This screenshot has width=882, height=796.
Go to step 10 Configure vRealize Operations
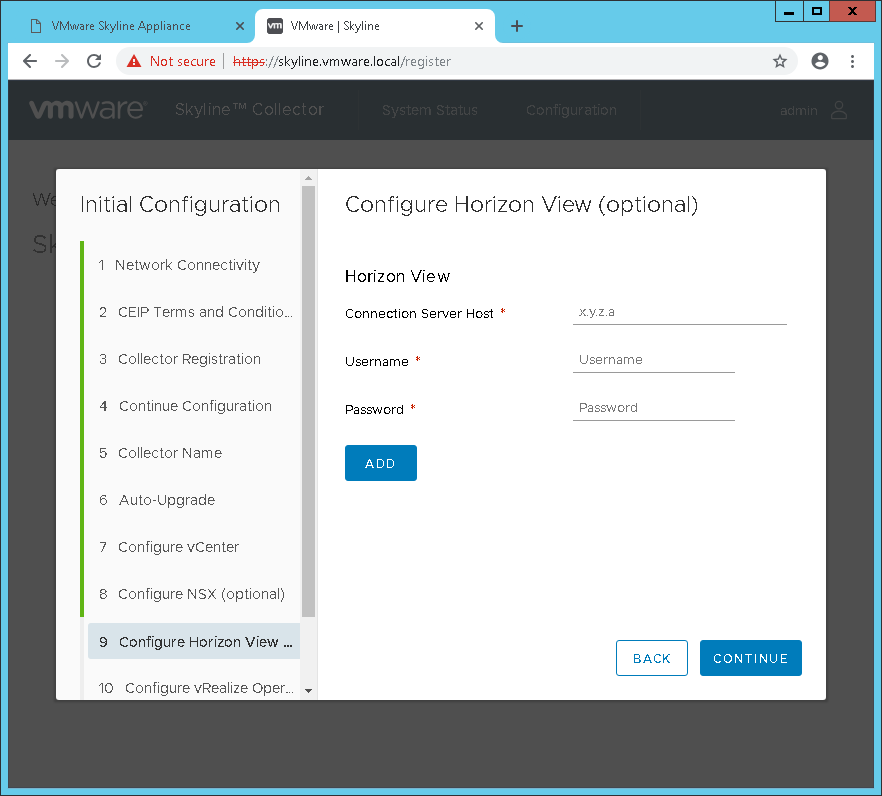tap(194, 687)
